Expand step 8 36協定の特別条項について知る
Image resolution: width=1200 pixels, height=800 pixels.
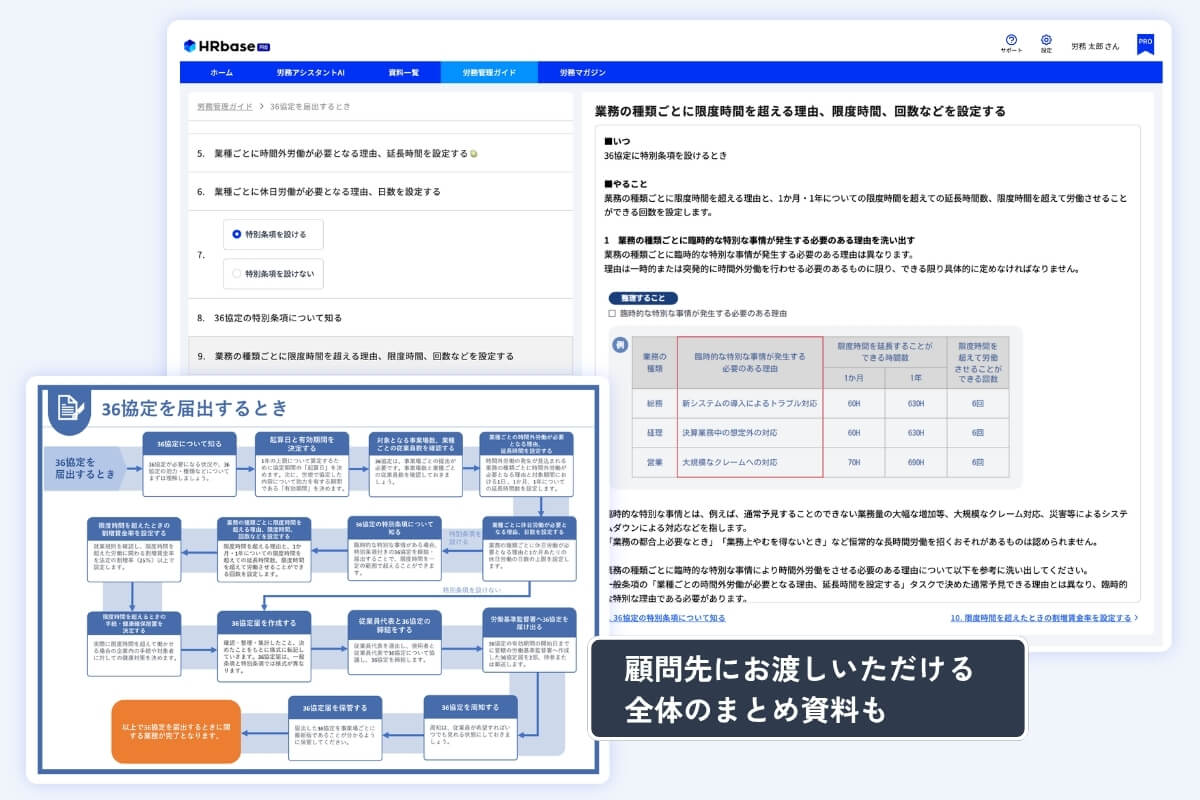[x=381, y=318]
